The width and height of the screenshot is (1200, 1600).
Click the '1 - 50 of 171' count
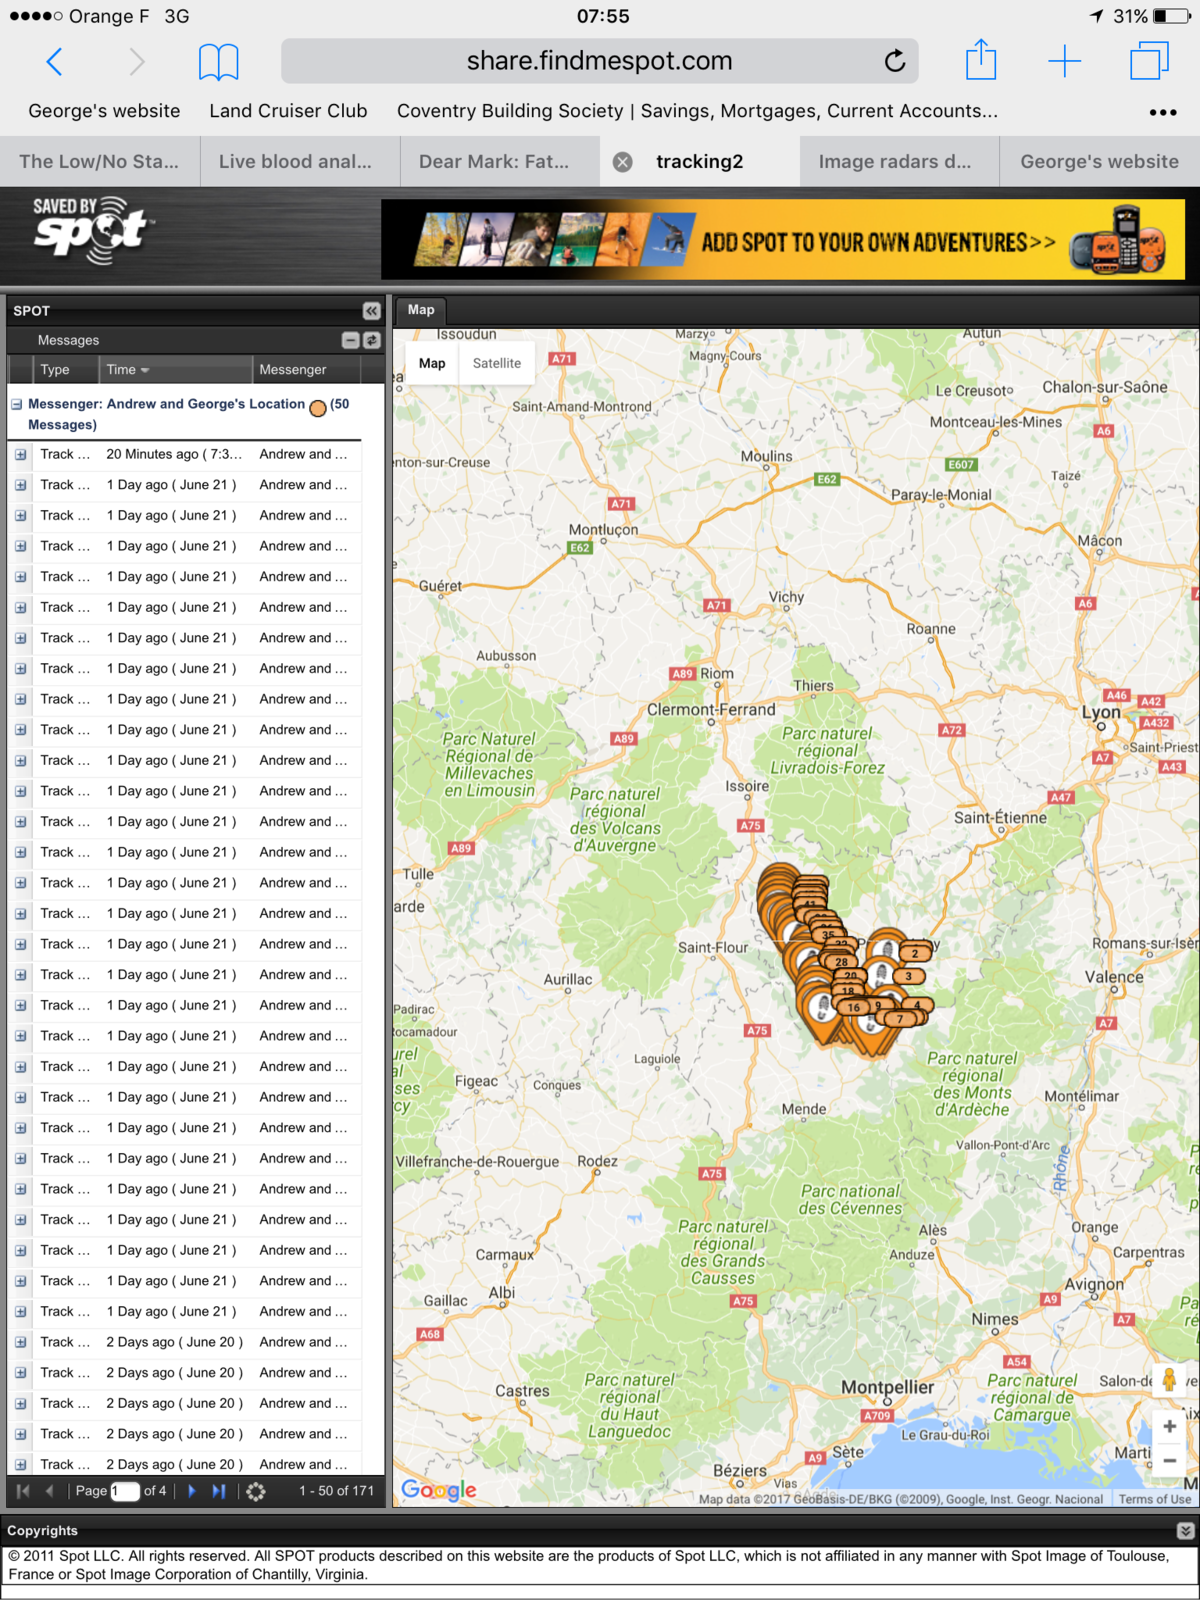coord(336,1491)
